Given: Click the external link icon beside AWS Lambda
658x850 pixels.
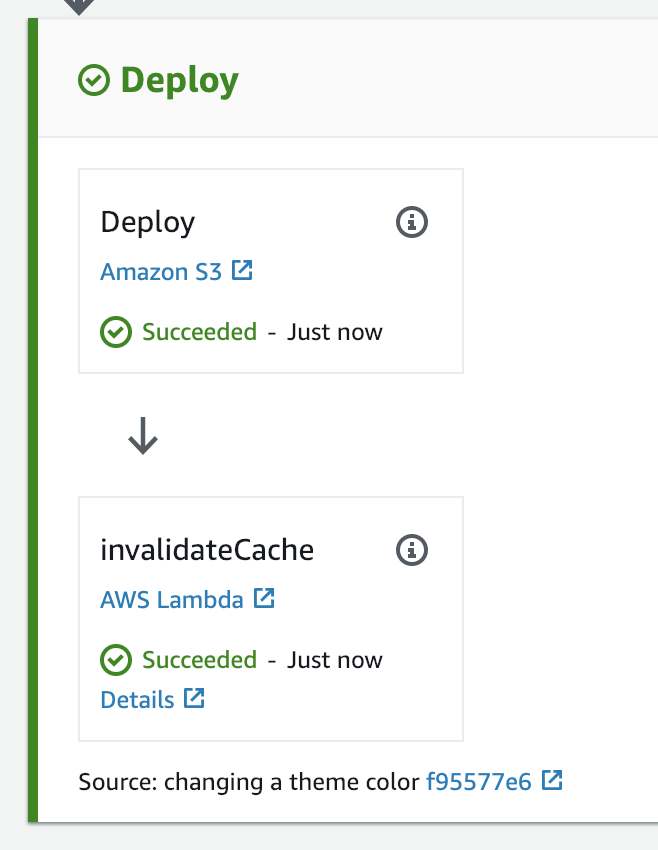Looking at the screenshot, I should tap(264, 599).
